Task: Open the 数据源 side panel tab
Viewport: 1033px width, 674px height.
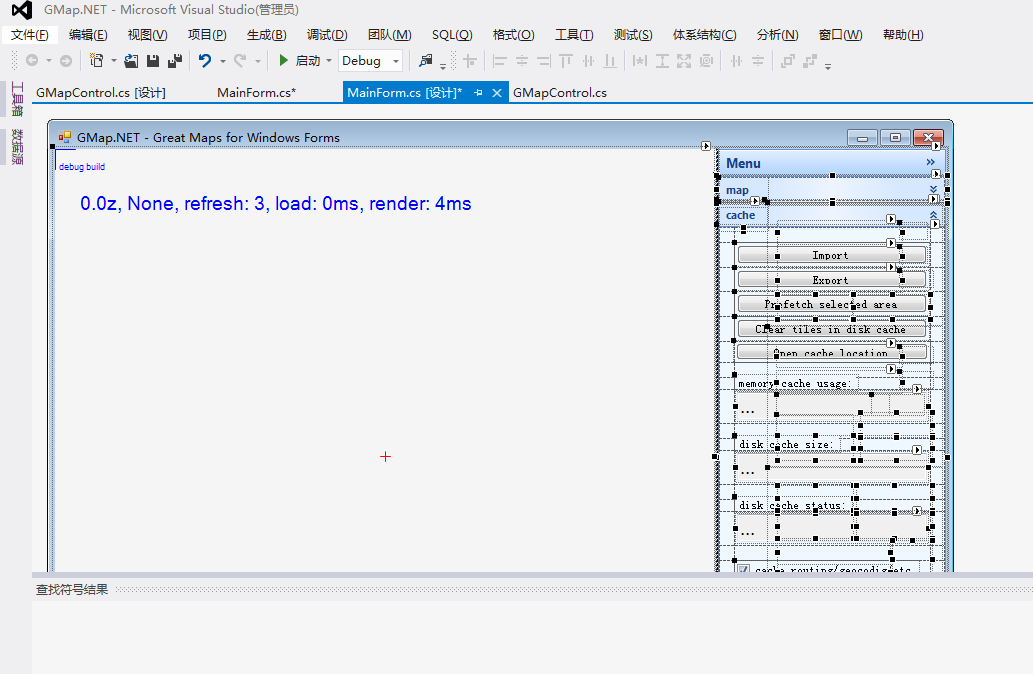Action: point(17,146)
